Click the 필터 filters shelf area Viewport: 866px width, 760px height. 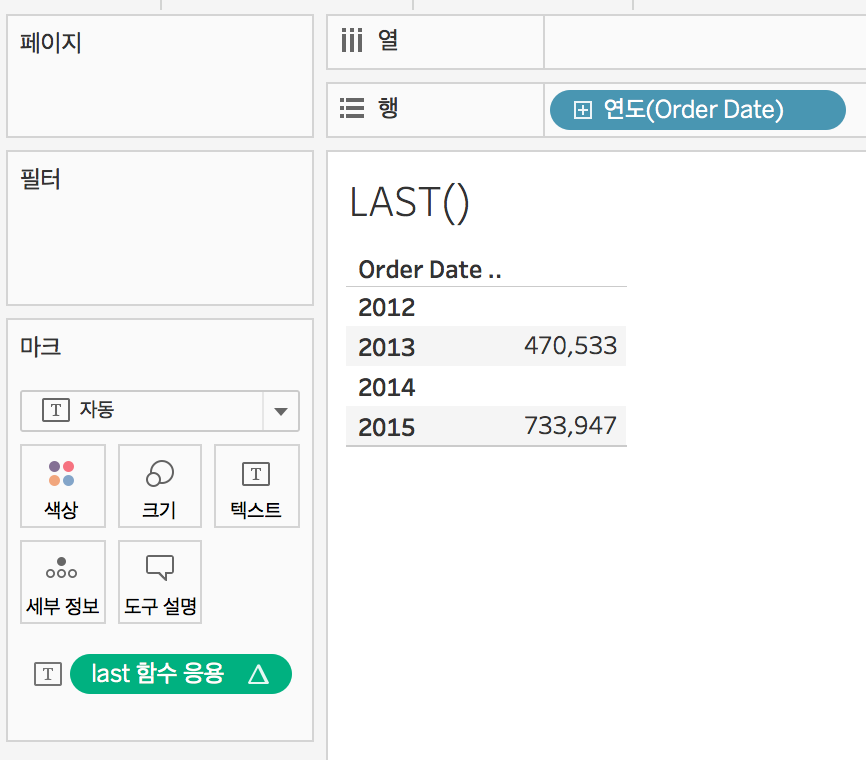(x=160, y=228)
